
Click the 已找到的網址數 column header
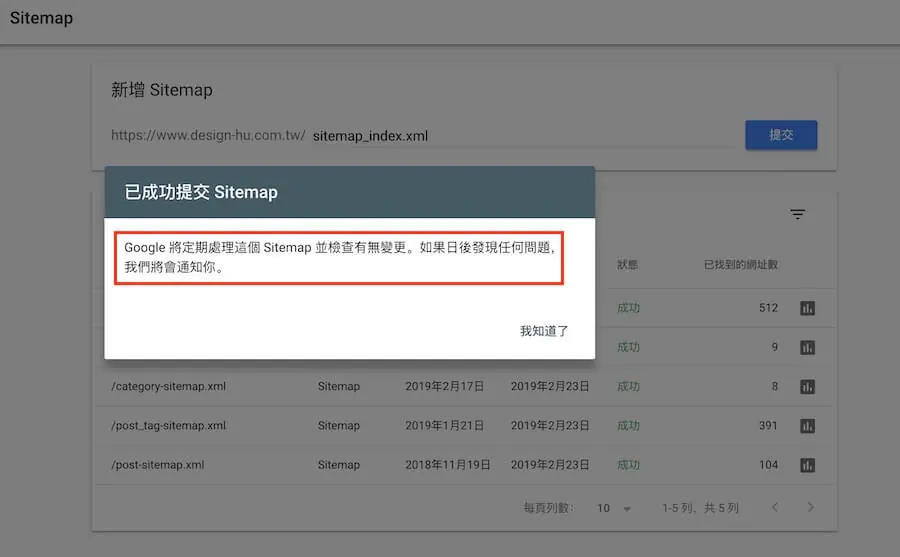pyautogui.click(x=740, y=265)
